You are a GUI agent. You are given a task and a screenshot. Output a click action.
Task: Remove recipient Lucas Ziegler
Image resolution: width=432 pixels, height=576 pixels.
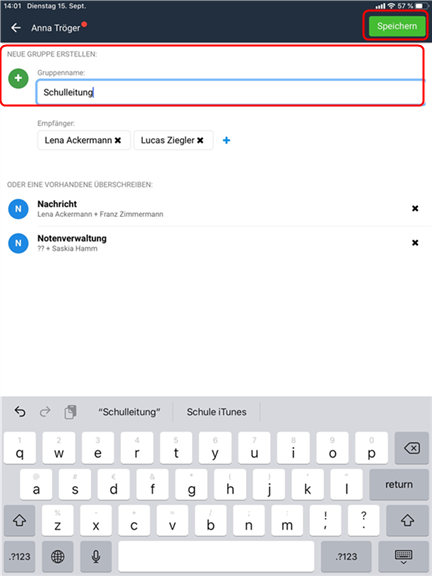pyautogui.click(x=200, y=140)
